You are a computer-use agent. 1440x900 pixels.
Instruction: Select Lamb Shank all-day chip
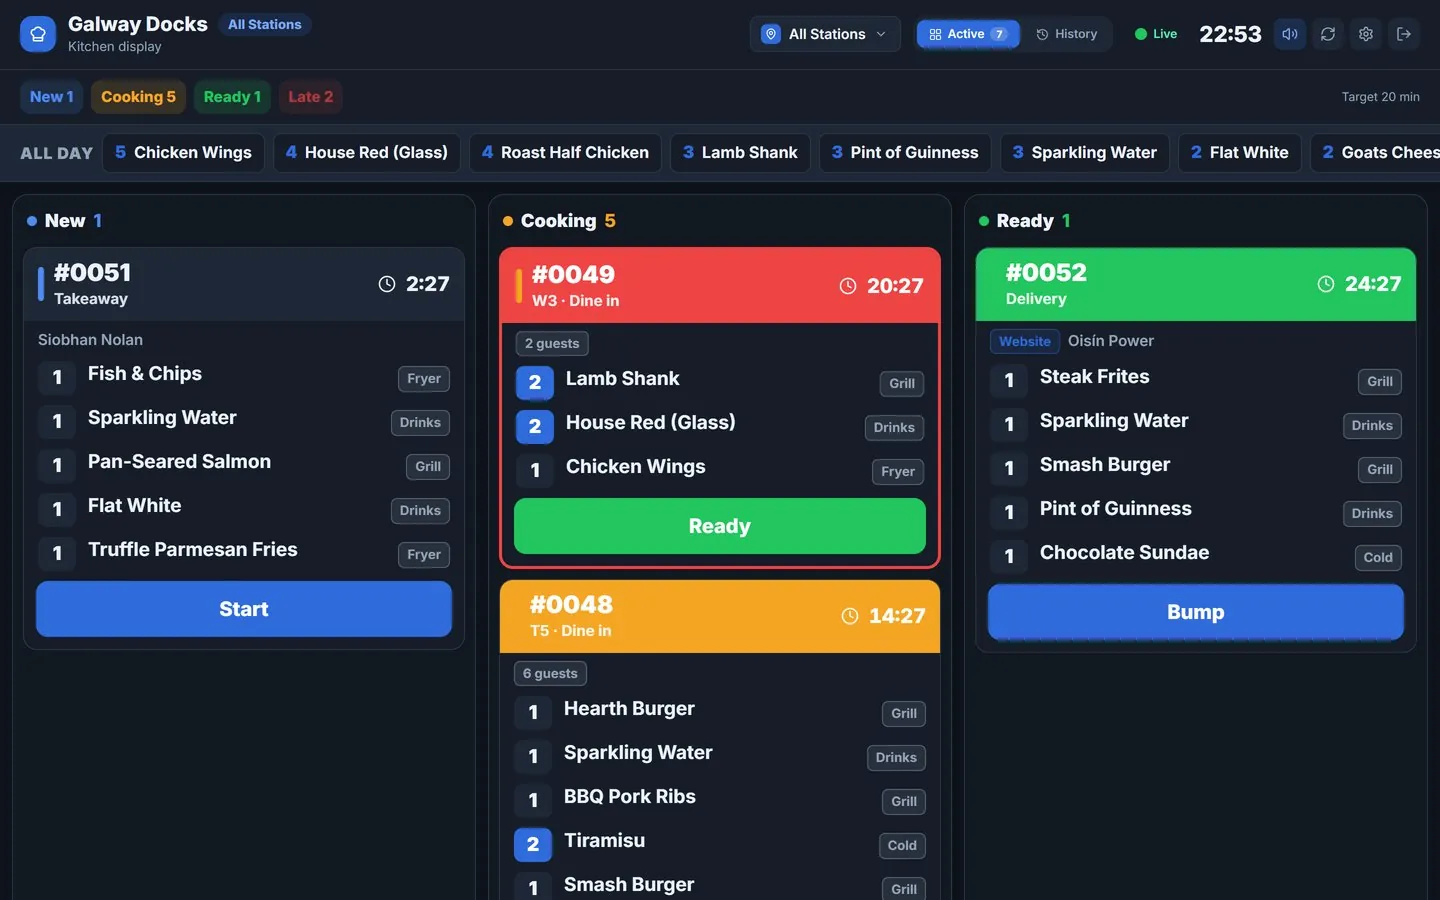(x=740, y=153)
